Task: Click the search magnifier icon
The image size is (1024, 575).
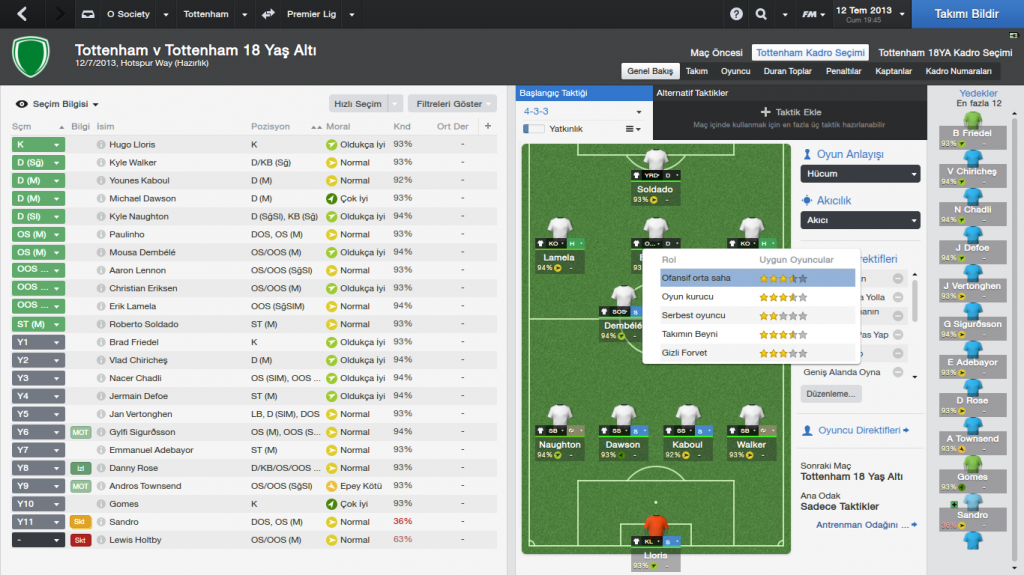Action: (x=761, y=14)
